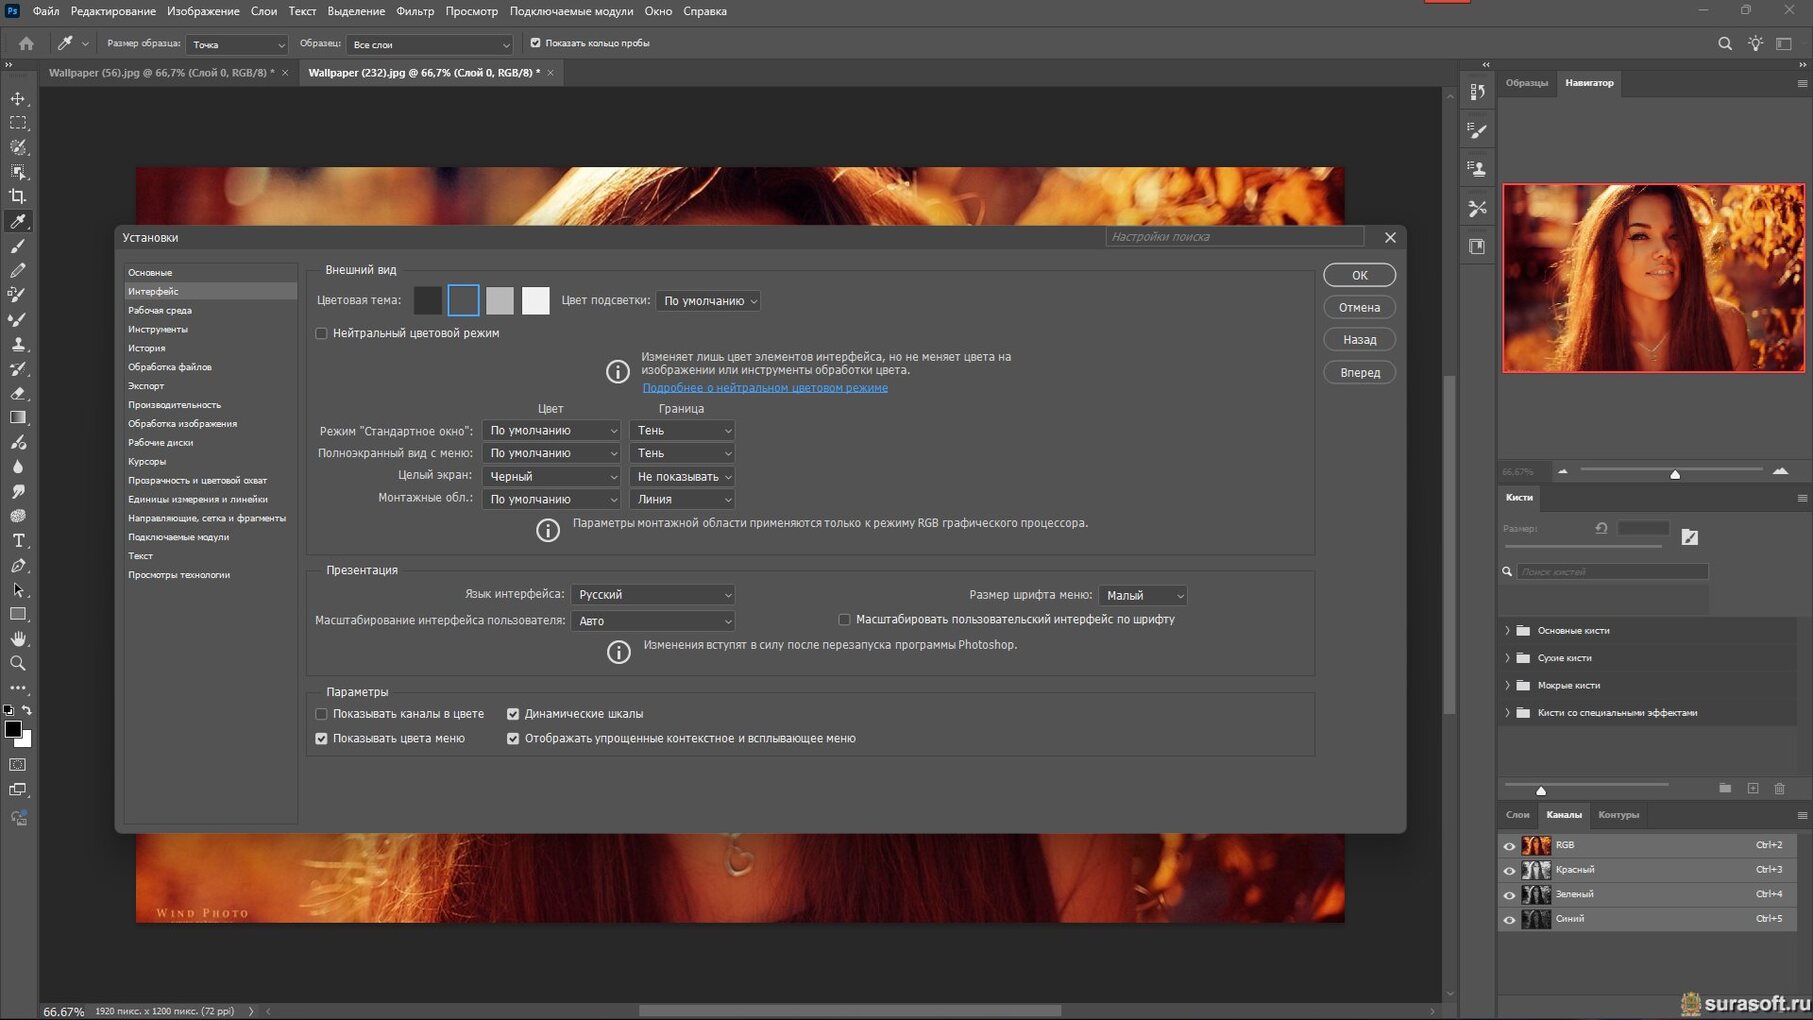Uncheck Показывать цвета меню

[x=322, y=739]
